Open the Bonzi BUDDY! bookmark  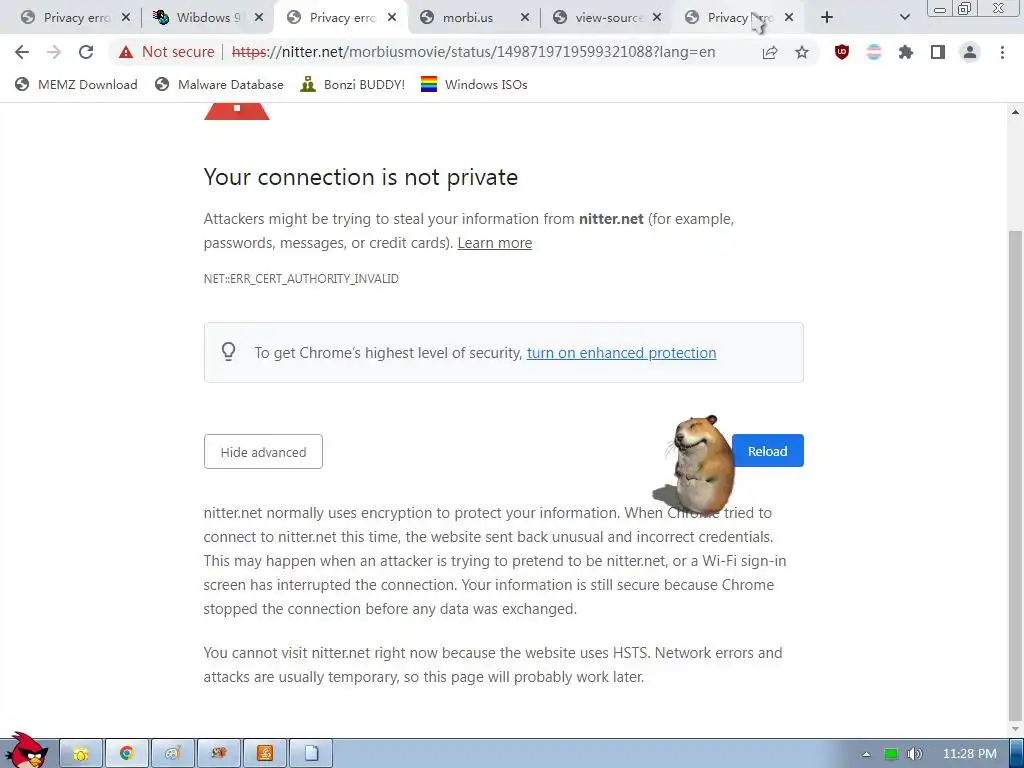point(353,84)
